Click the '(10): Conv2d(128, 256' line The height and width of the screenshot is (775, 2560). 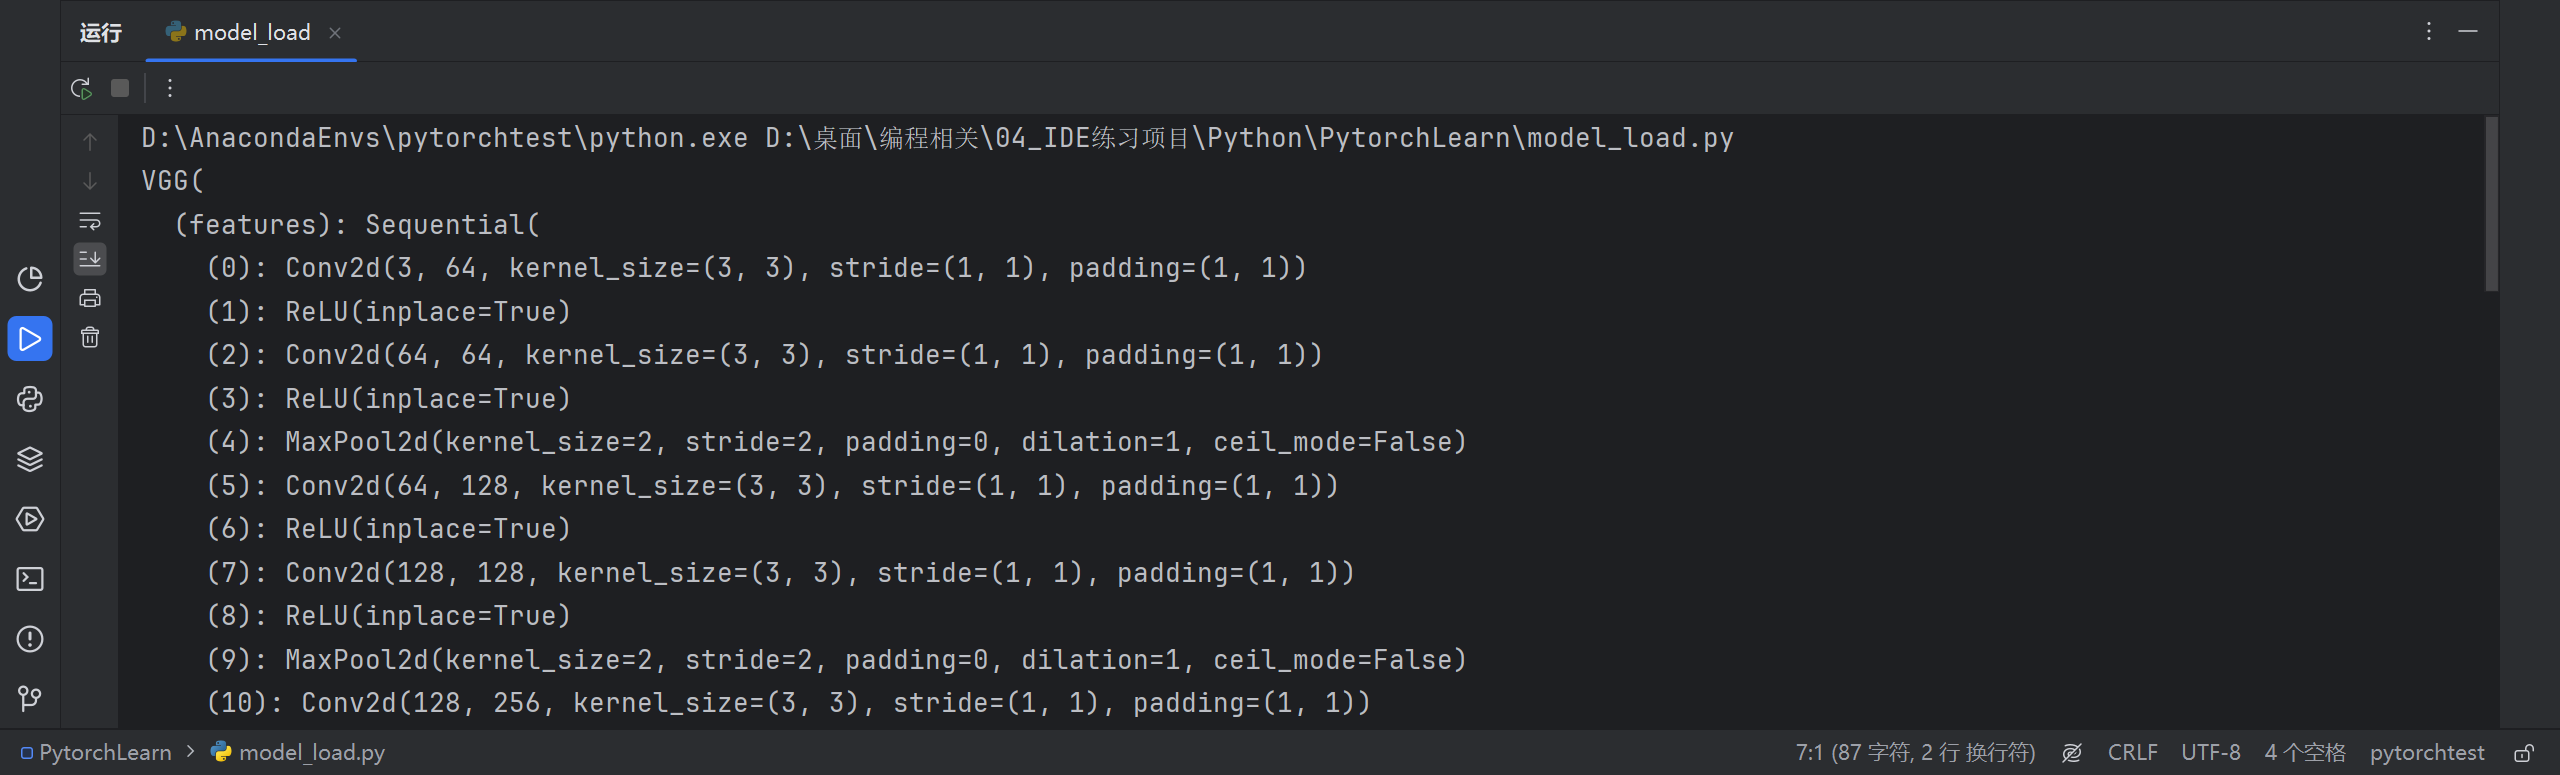pos(788,703)
